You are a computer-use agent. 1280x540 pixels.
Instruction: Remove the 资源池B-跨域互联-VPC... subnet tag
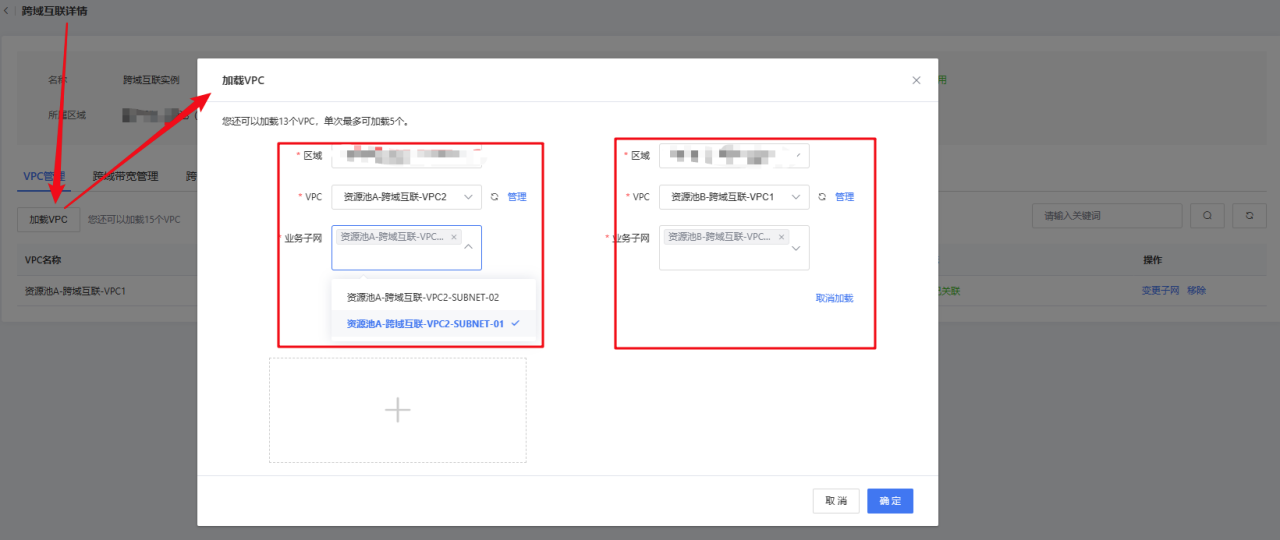pos(782,237)
